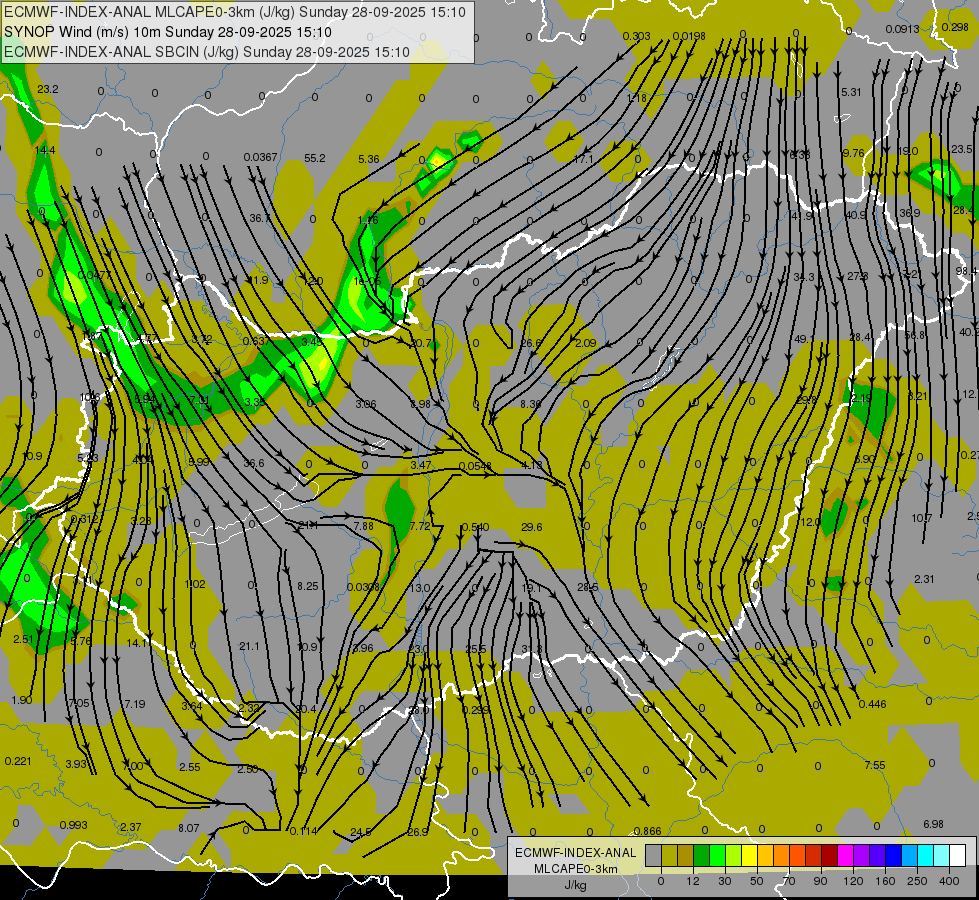
Task: Click the violet swatch before the 160 tick
Action: coord(877,855)
